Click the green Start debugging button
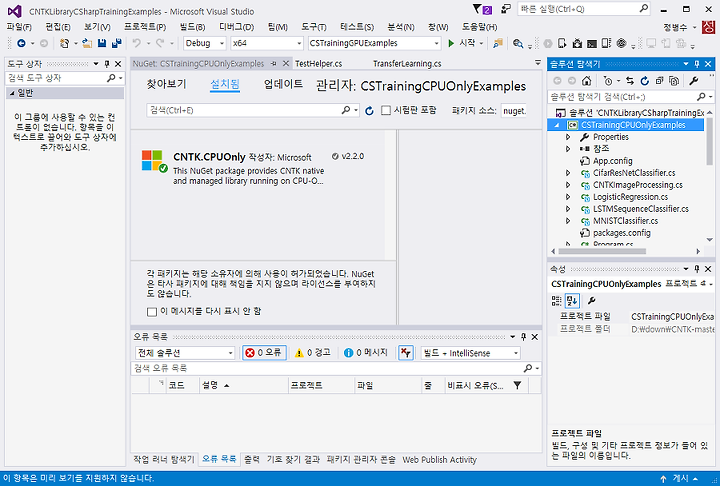The width and height of the screenshot is (720, 486). click(x=462, y=43)
